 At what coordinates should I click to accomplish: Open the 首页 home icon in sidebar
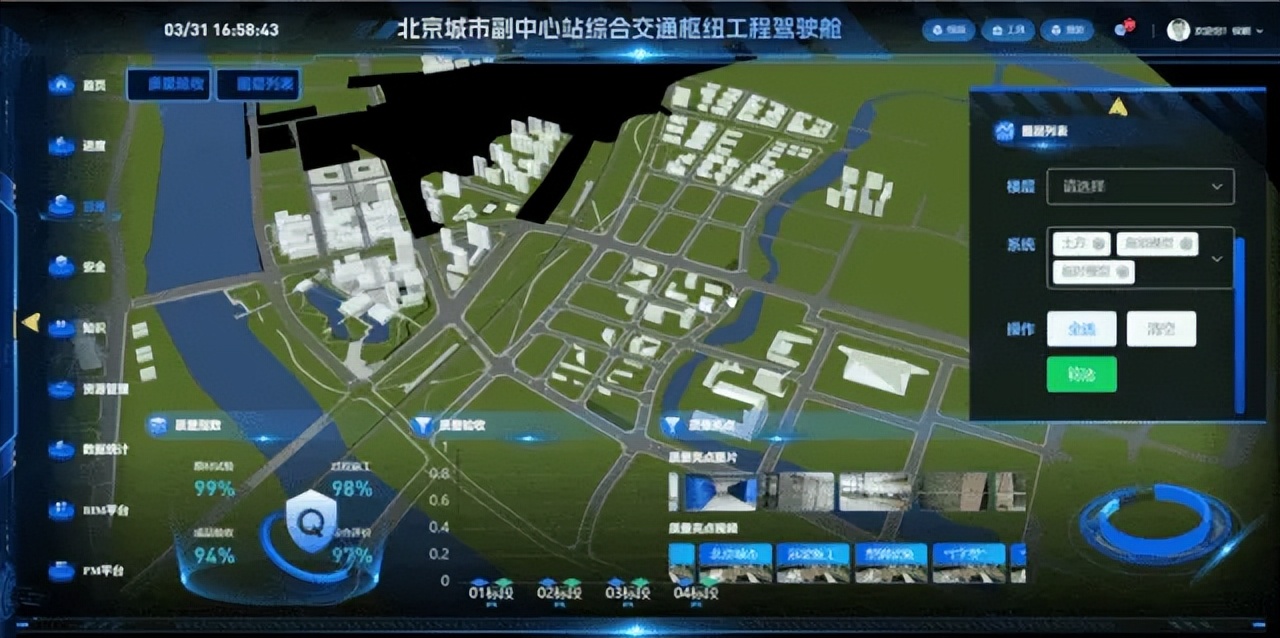pos(62,85)
